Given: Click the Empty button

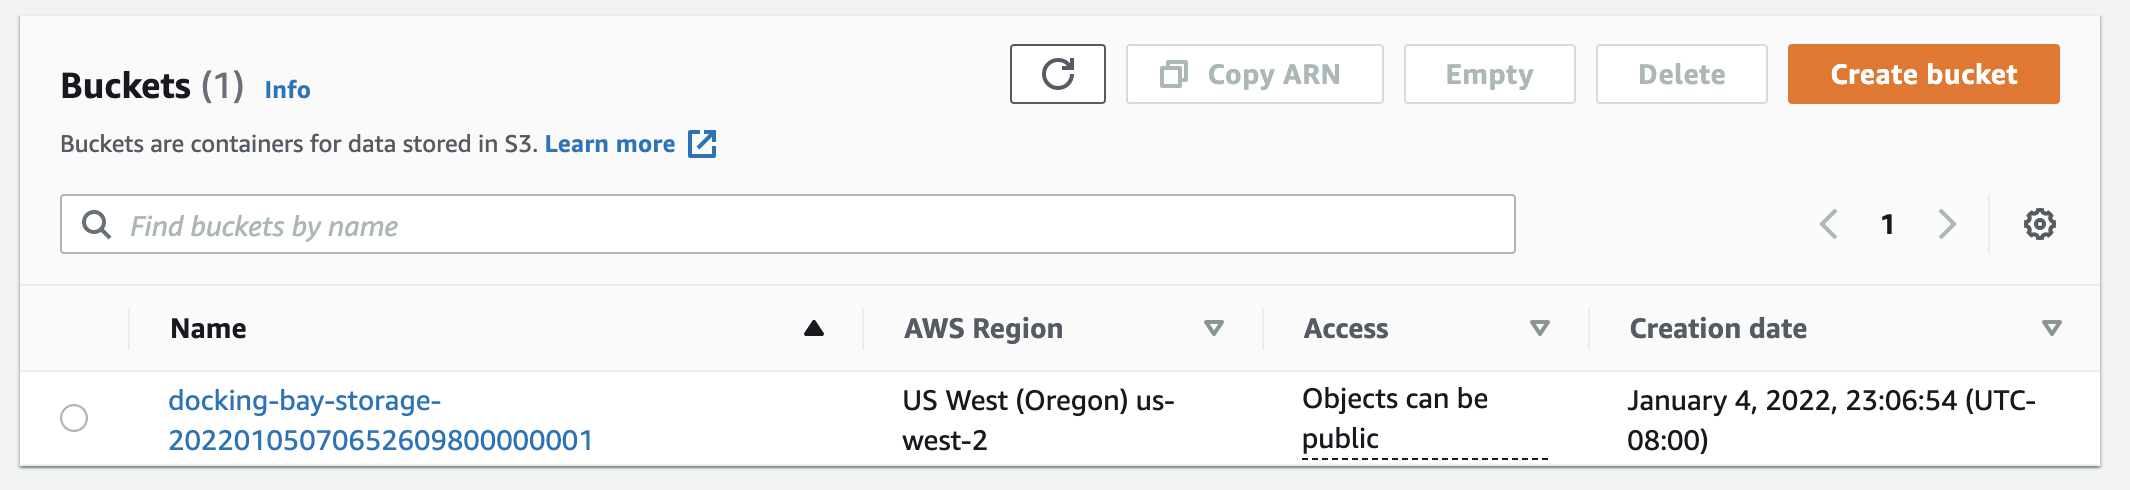Looking at the screenshot, I should 1489,74.
